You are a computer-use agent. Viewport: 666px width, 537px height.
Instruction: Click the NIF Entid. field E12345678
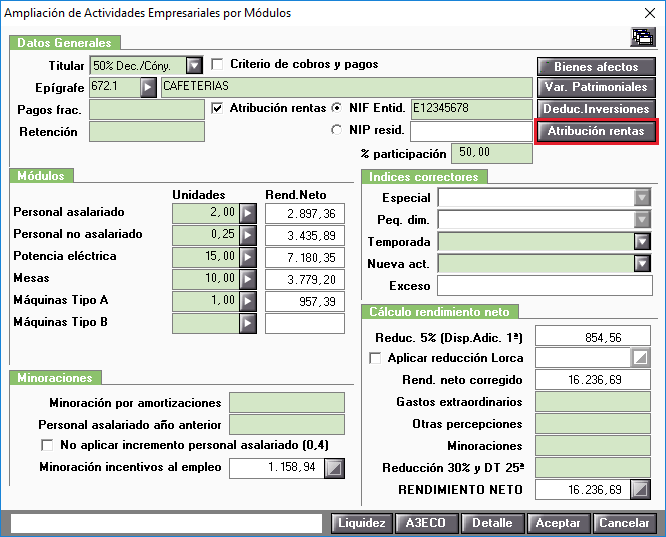click(x=471, y=110)
